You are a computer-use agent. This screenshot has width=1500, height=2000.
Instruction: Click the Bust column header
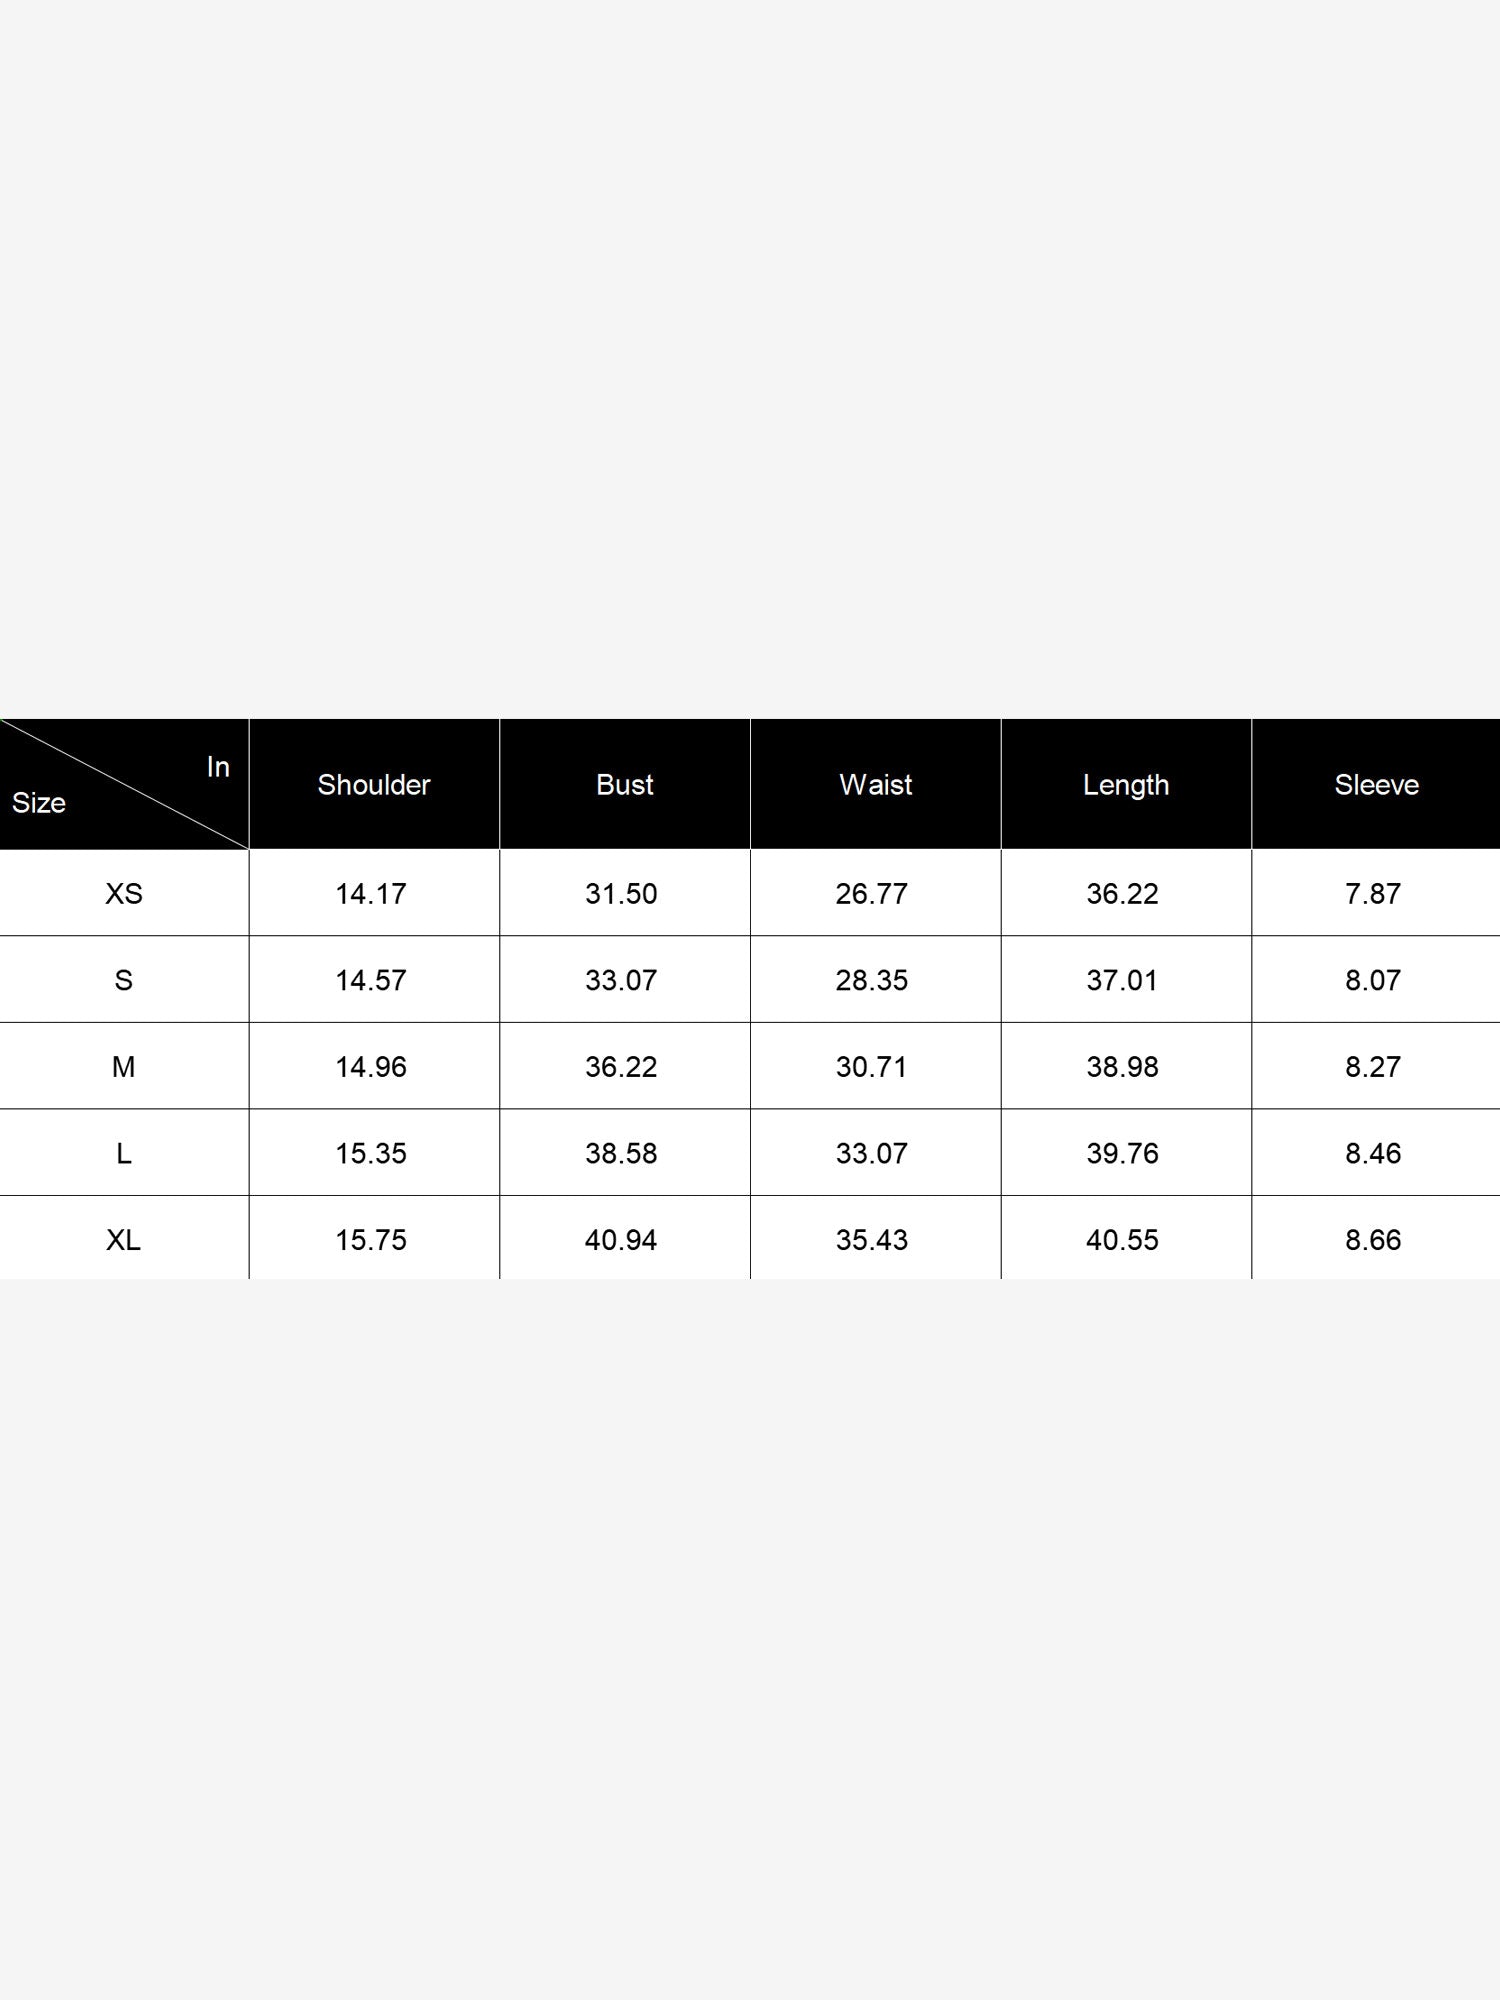click(625, 785)
